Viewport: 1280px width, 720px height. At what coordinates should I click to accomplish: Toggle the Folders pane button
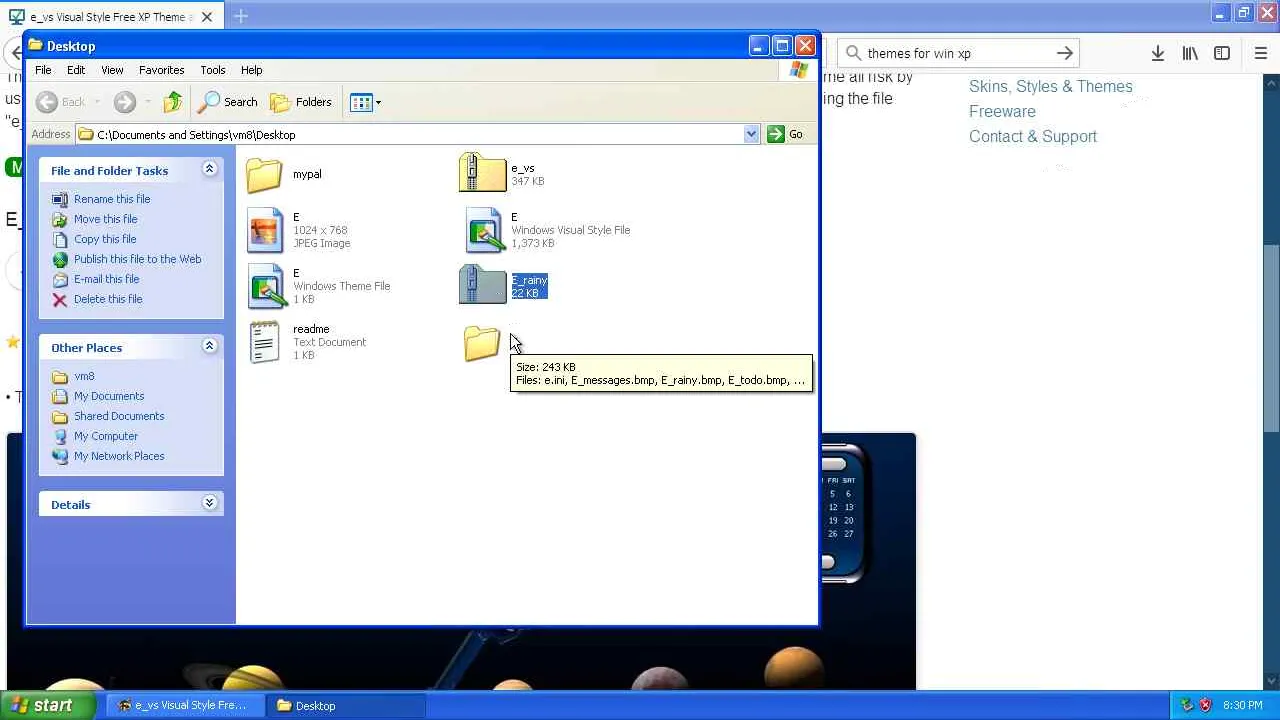coord(301,102)
